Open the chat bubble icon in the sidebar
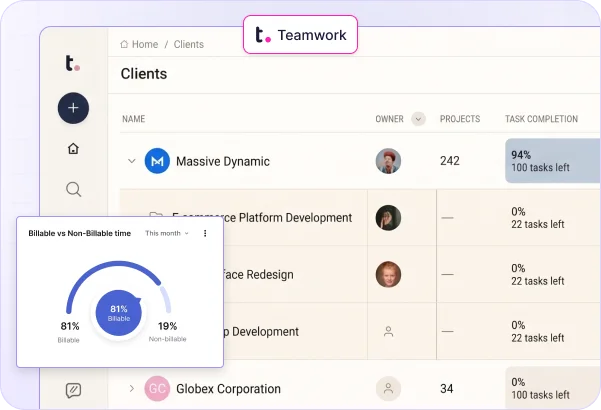The image size is (601, 410). pos(73,390)
